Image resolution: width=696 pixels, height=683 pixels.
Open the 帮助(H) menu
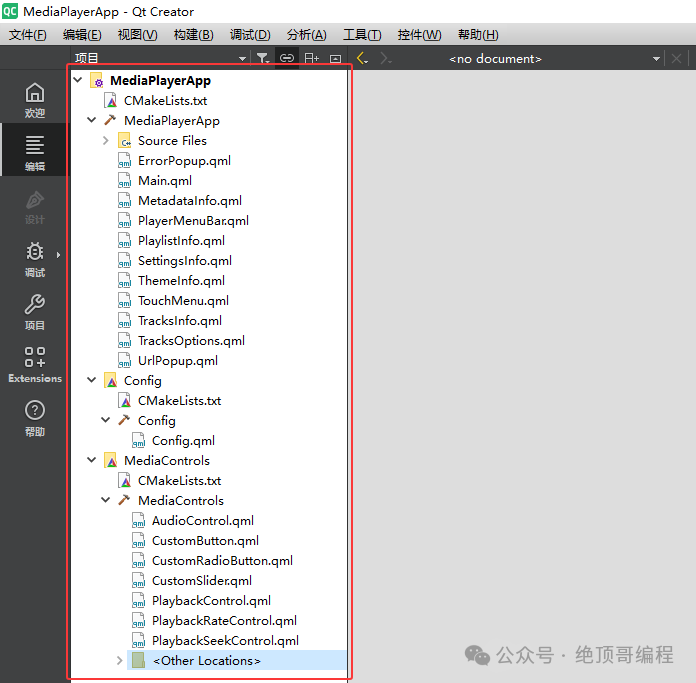pyautogui.click(x=478, y=35)
